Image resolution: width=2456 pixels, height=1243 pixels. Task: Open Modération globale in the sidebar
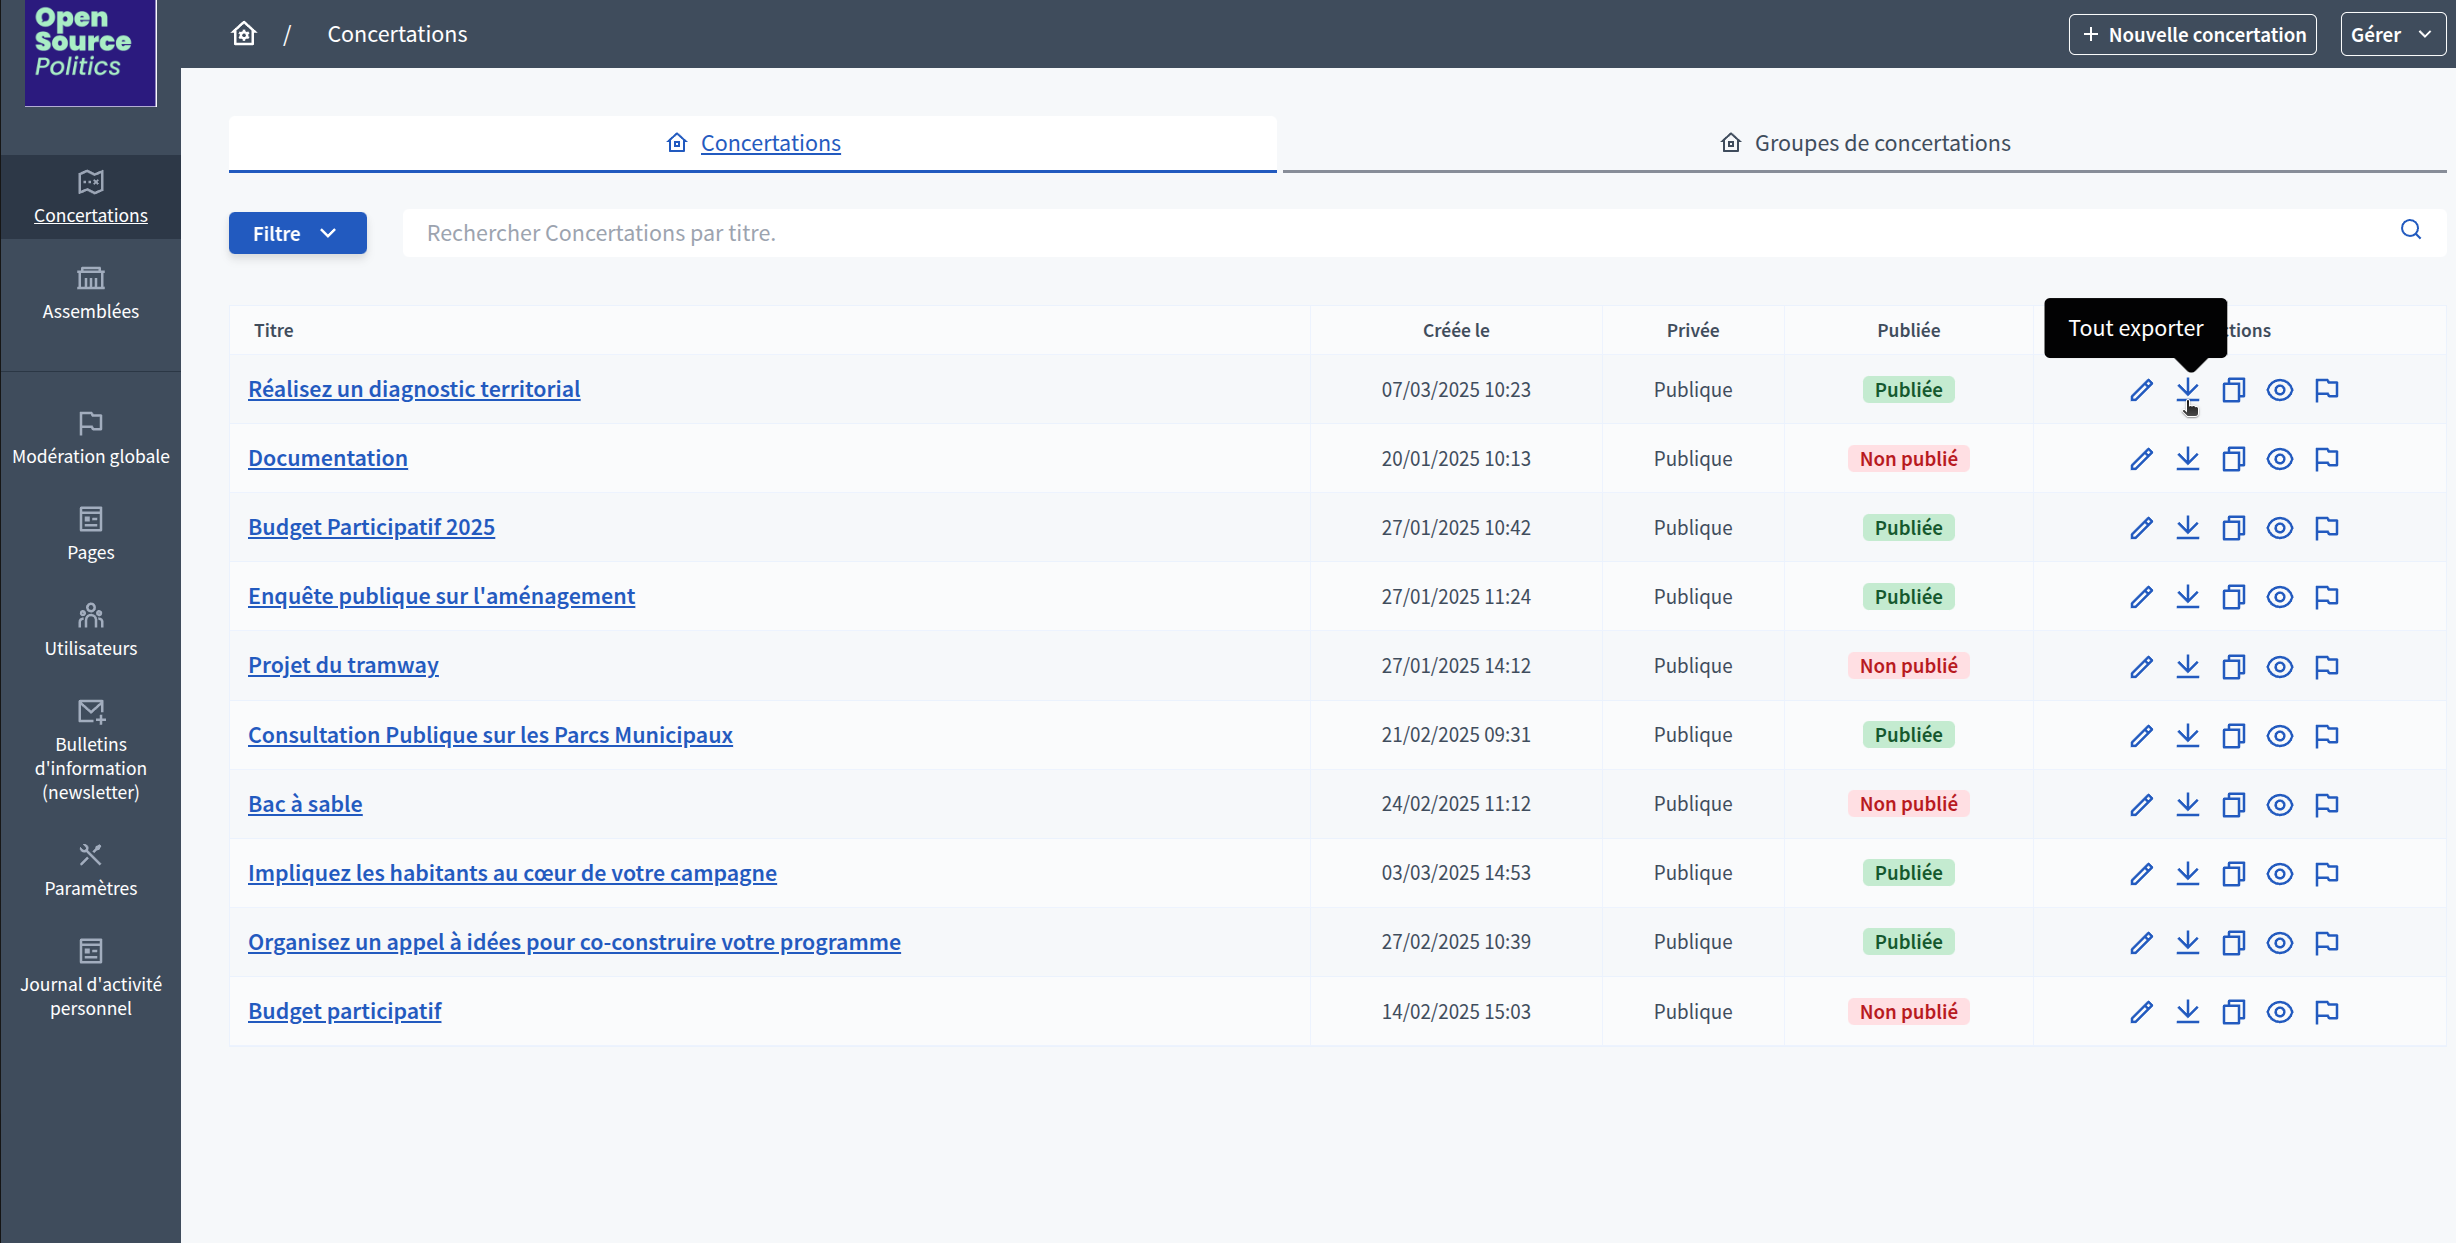90,438
